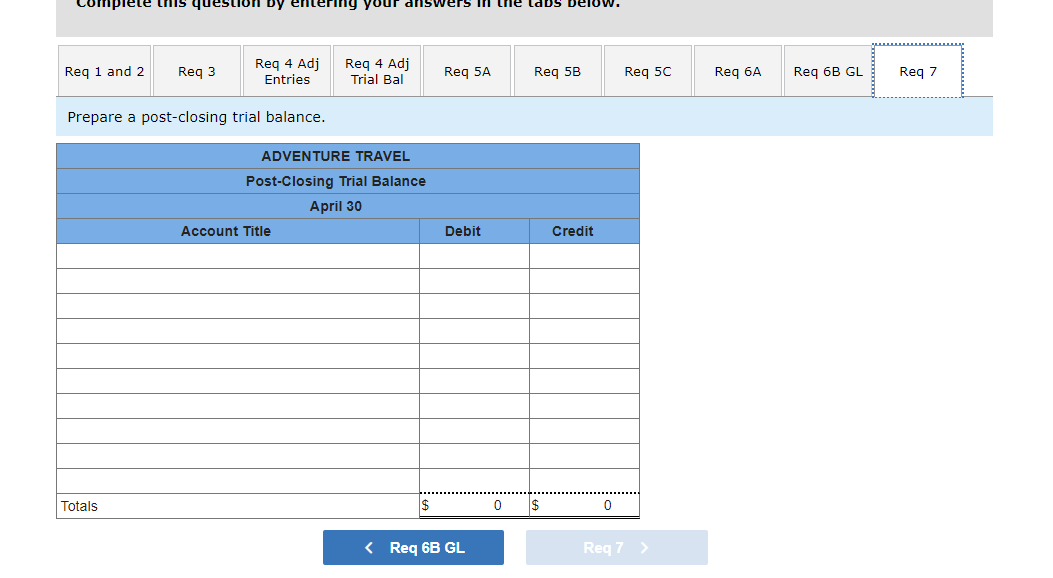Switch to the Req 4 Adj Trial Bal tab
This screenshot has width=1053, height=578.
point(377,71)
